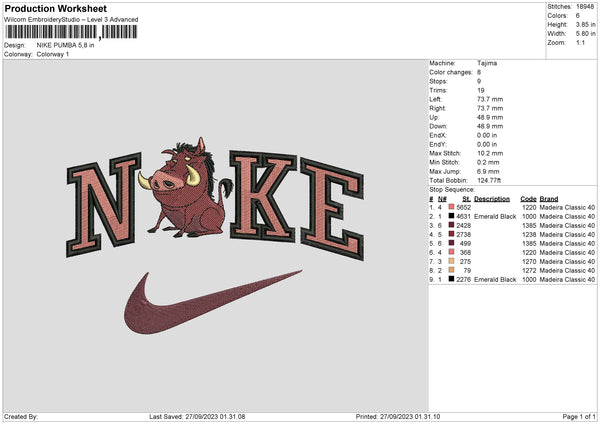This screenshot has width=600, height=424.
Task: Select the Height value 3.85 in
Action: [x=585, y=24]
